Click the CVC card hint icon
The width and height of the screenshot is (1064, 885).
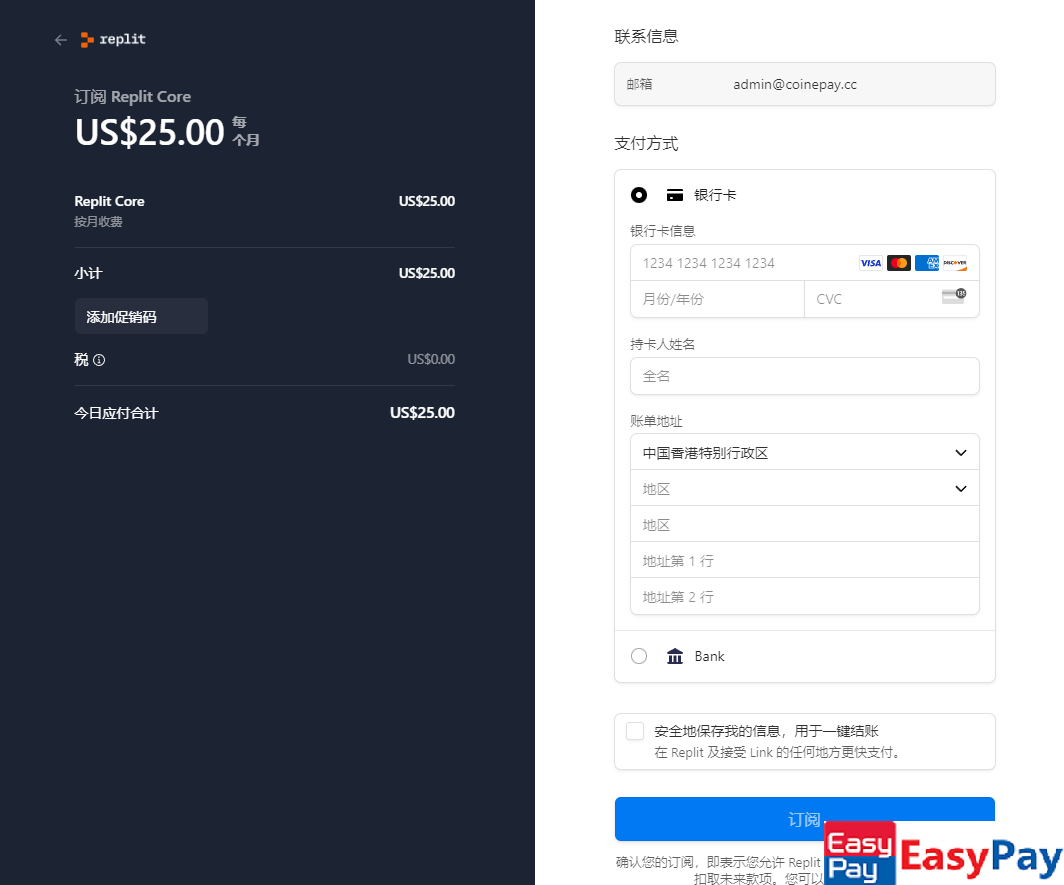[954, 296]
